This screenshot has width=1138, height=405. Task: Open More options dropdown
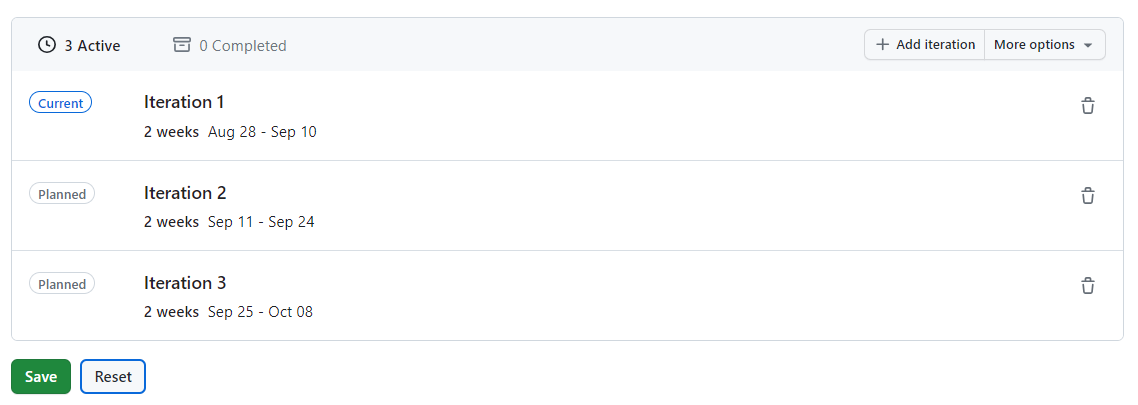coord(1044,44)
